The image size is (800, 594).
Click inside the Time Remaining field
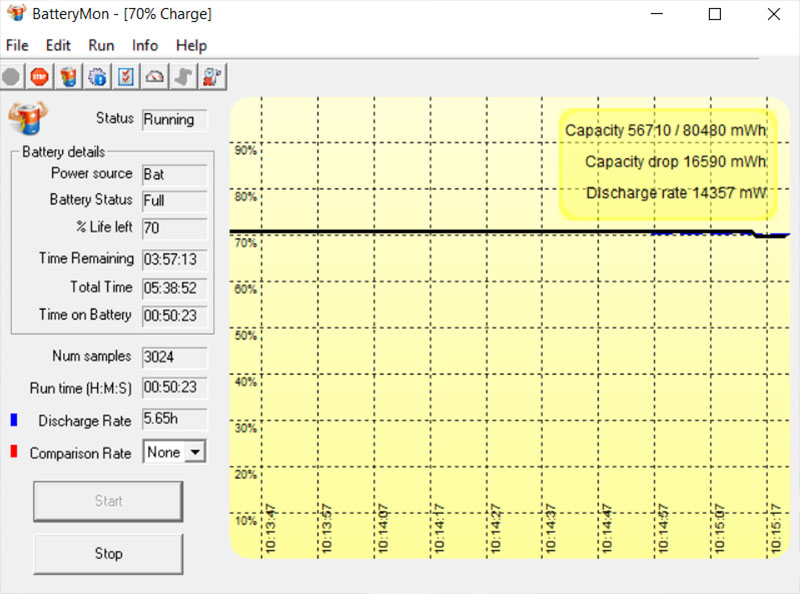pyautogui.click(x=174, y=258)
